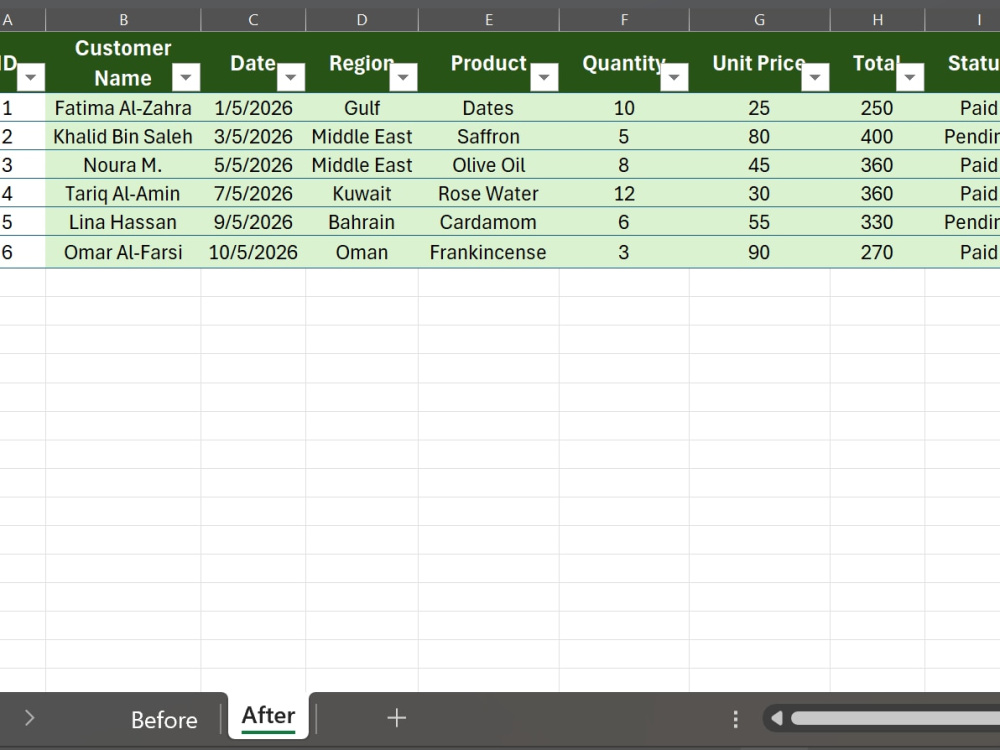Open the Unit Price filter dropdown

[x=815, y=77]
